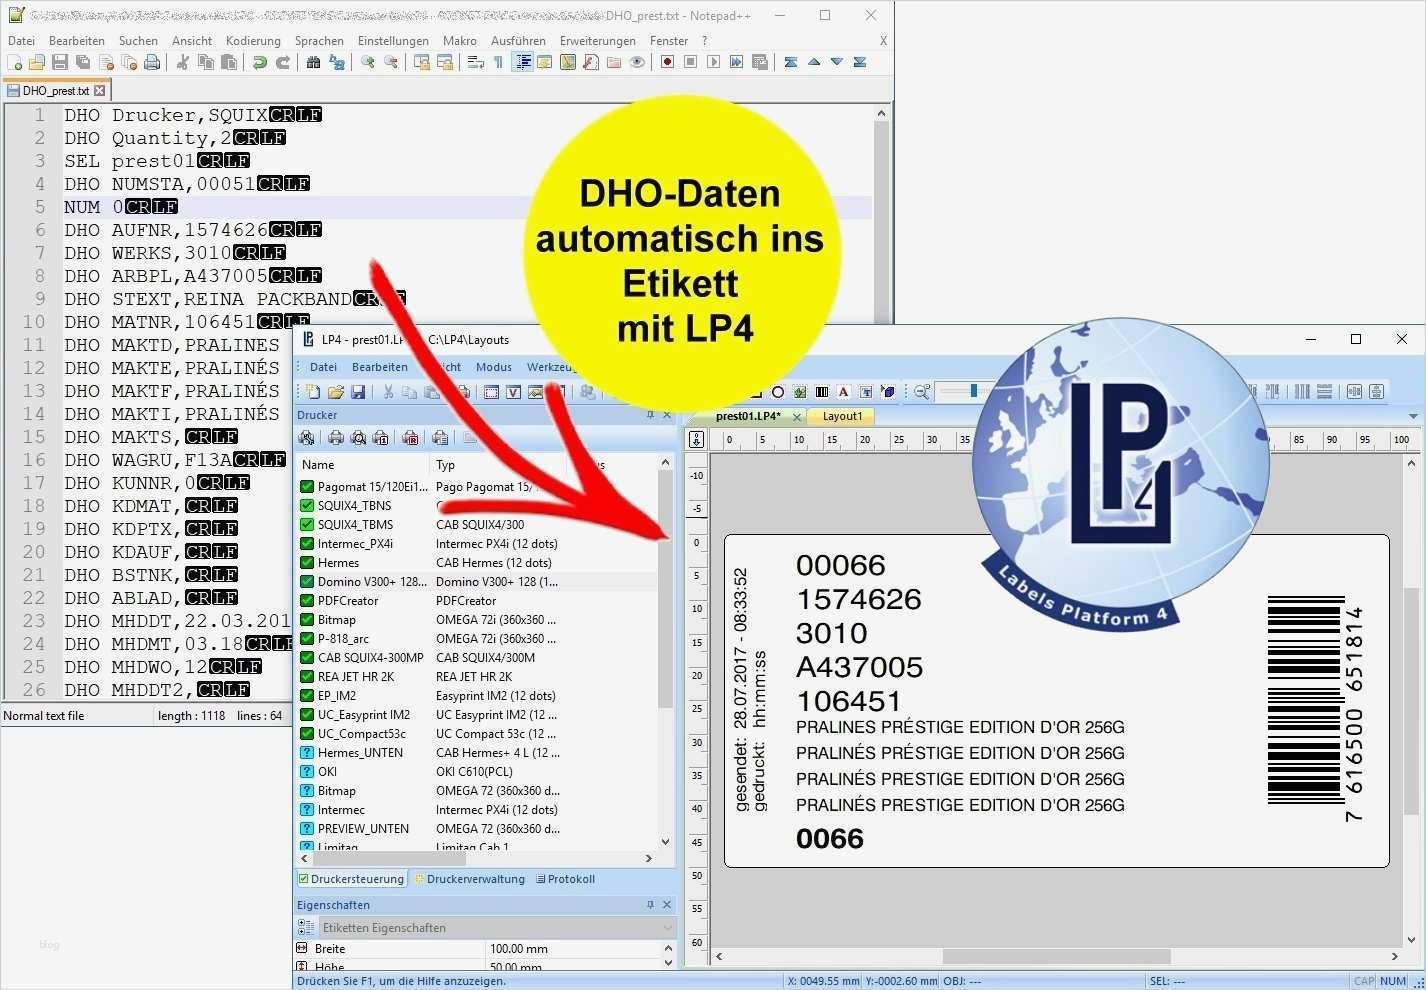Sort printer list by Typ column header
The height and width of the screenshot is (990, 1426).
pos(498,465)
